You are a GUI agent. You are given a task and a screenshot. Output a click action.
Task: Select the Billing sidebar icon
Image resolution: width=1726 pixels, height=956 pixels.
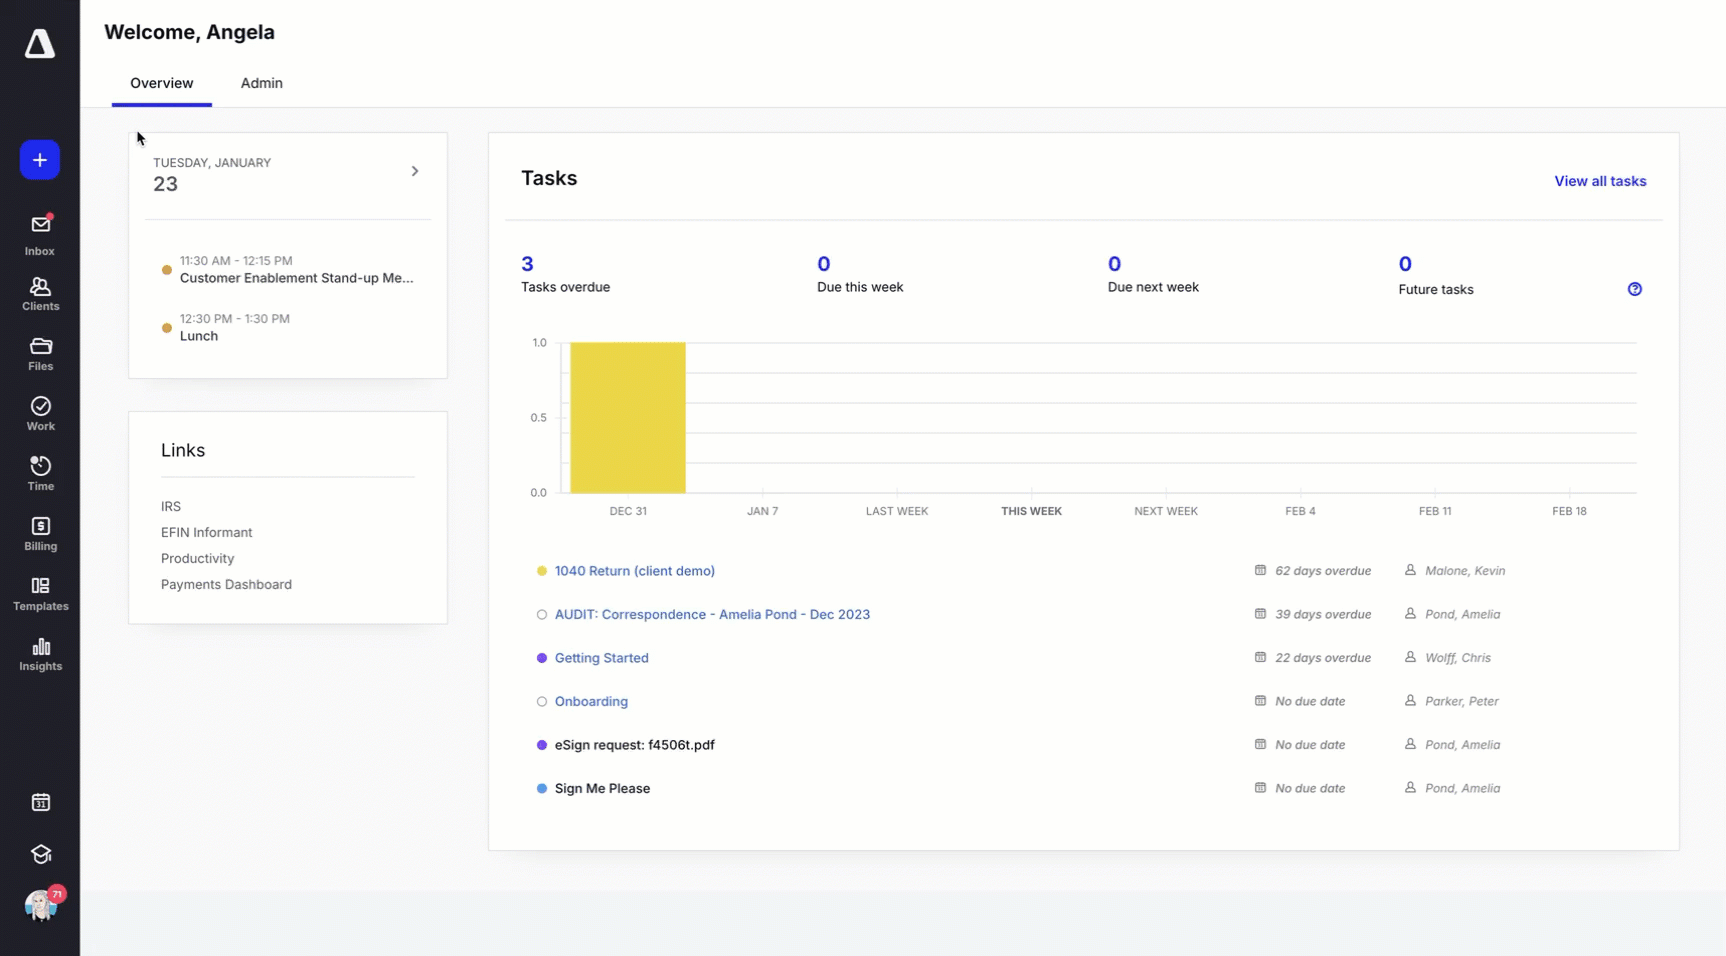pos(40,533)
